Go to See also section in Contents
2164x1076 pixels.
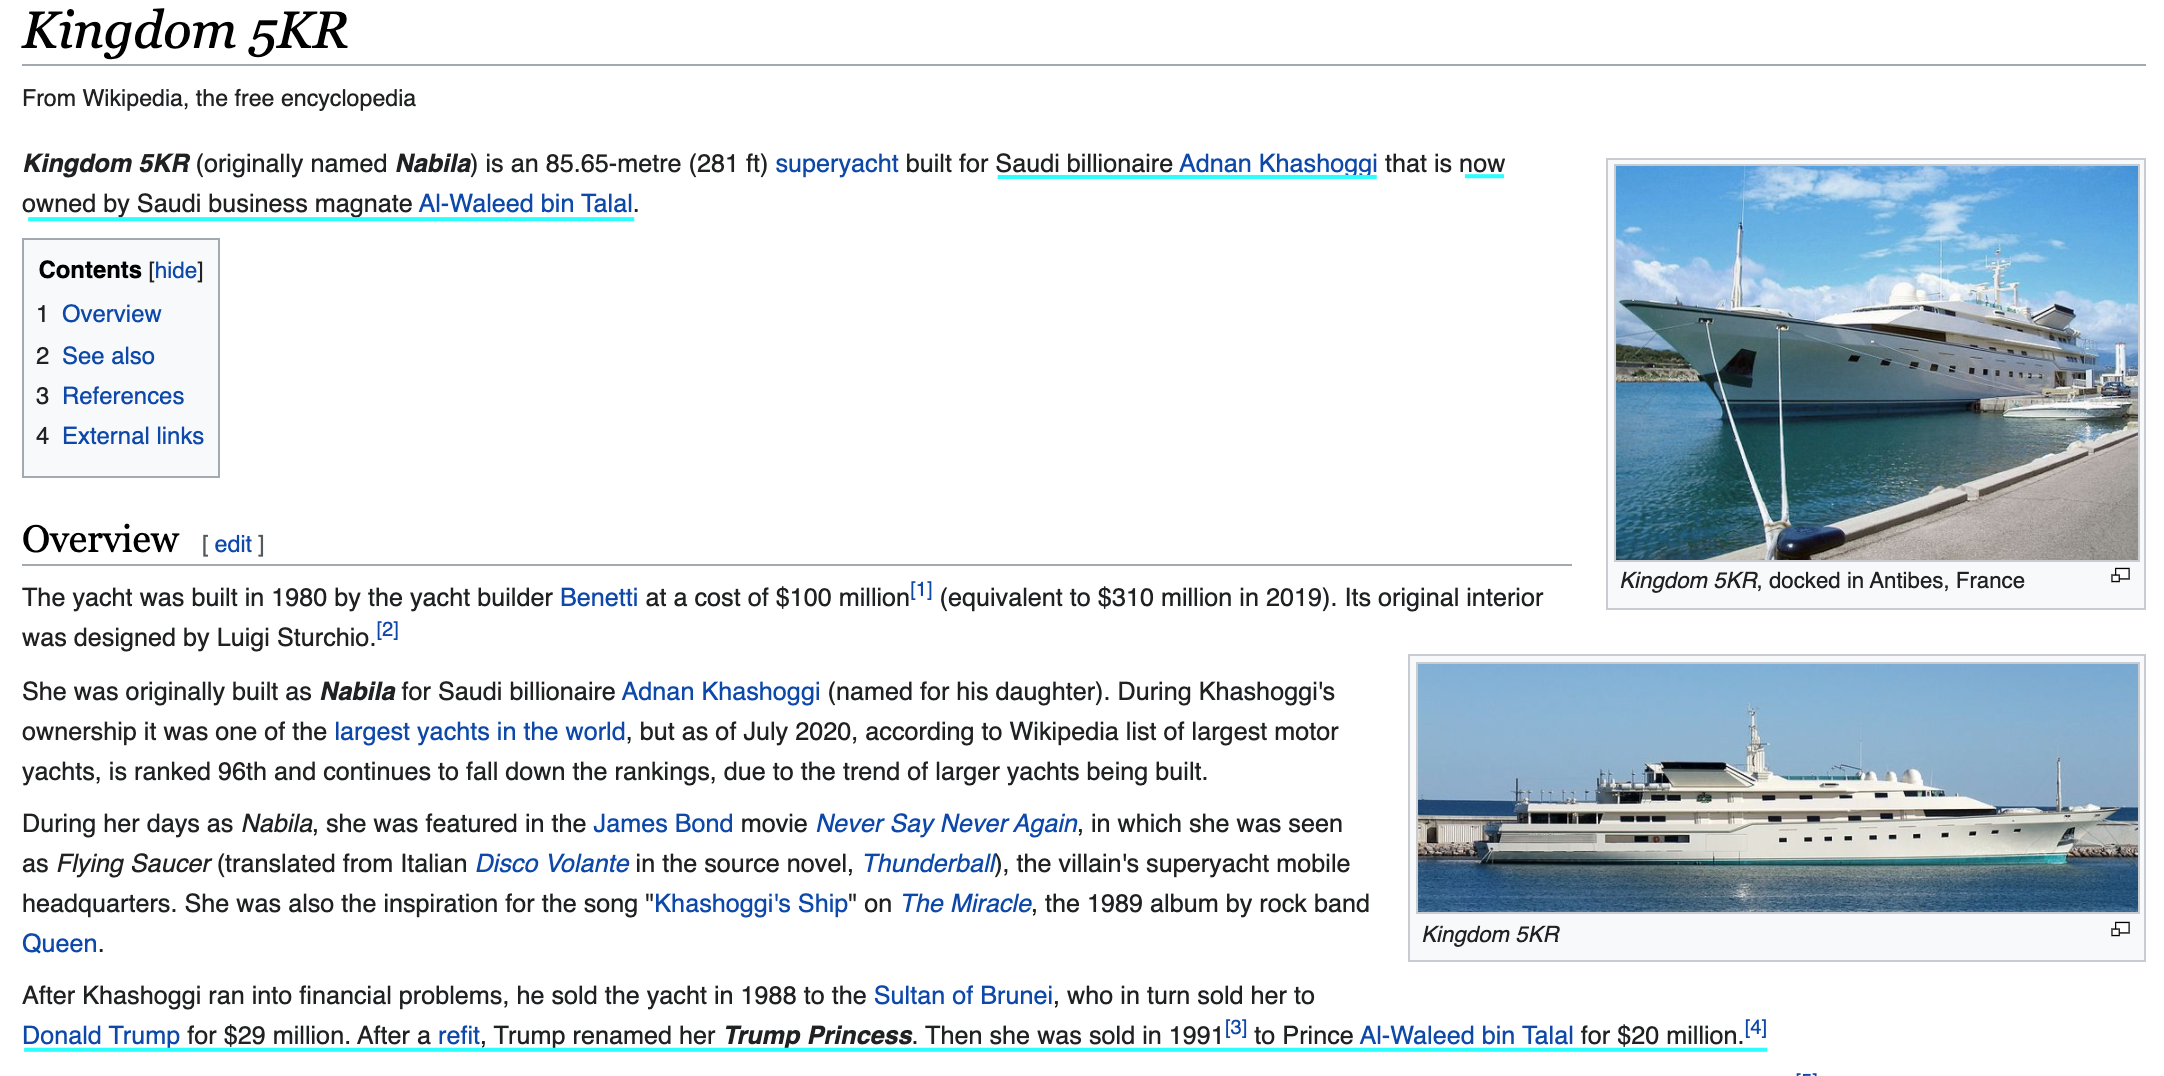tap(108, 356)
